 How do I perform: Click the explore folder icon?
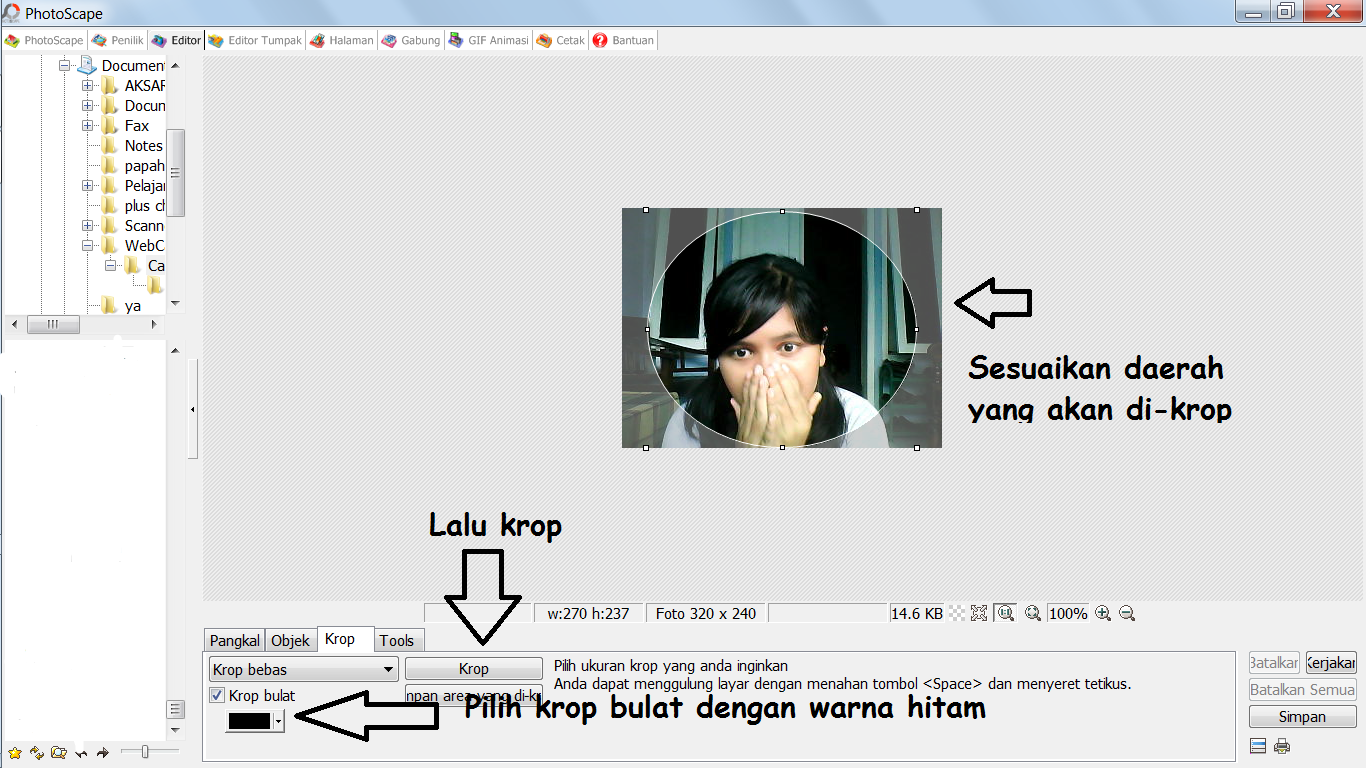coord(59,752)
